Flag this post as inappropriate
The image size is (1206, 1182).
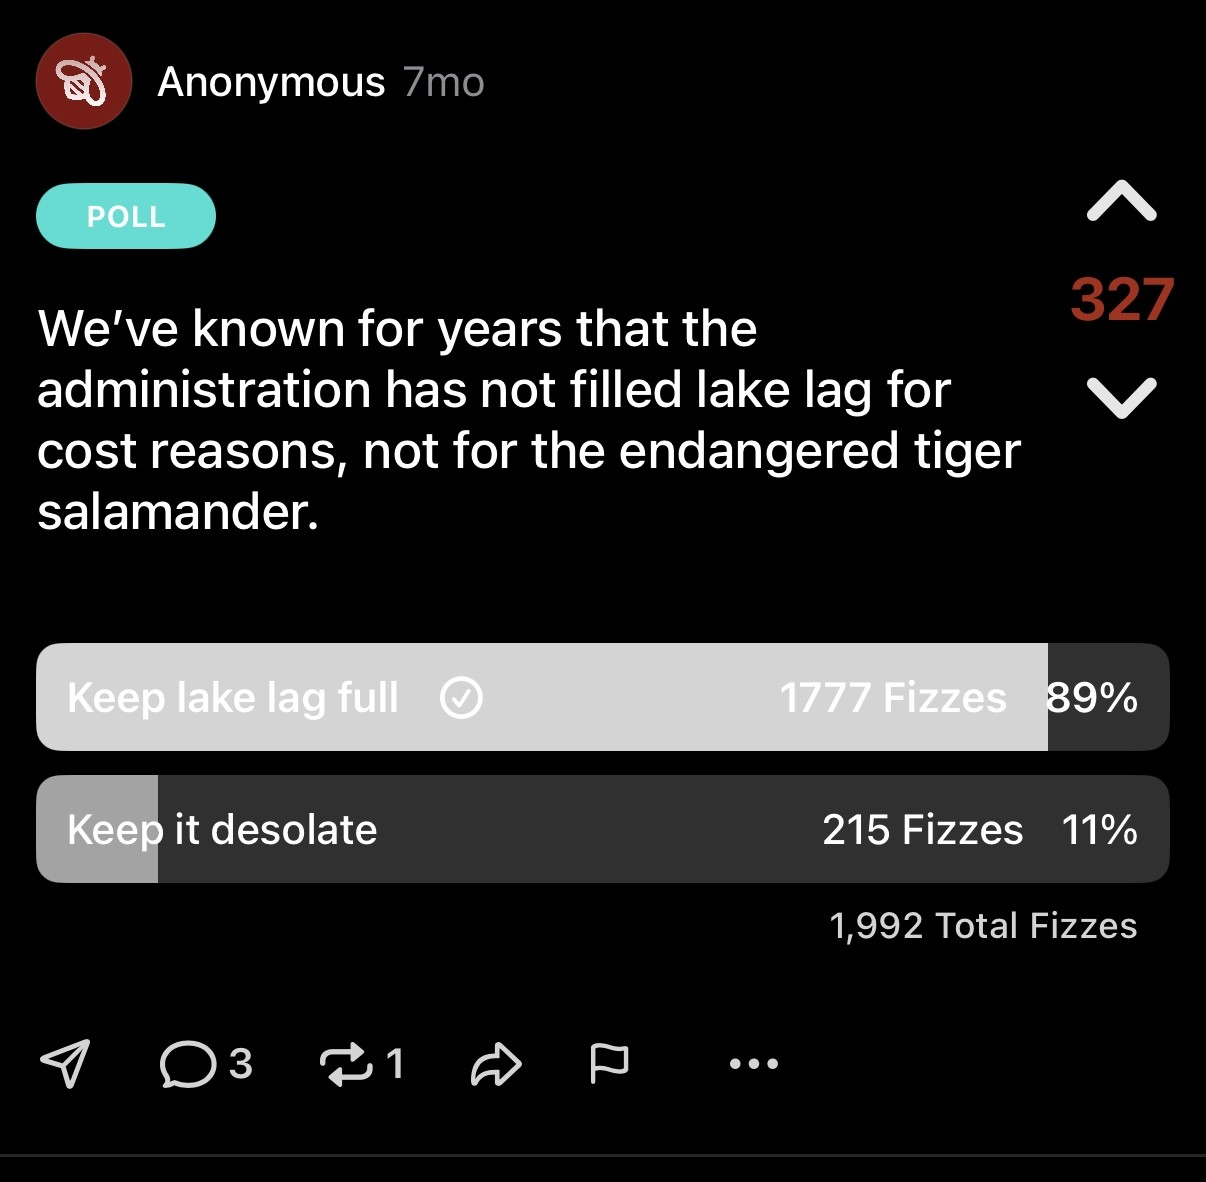pos(609,1062)
